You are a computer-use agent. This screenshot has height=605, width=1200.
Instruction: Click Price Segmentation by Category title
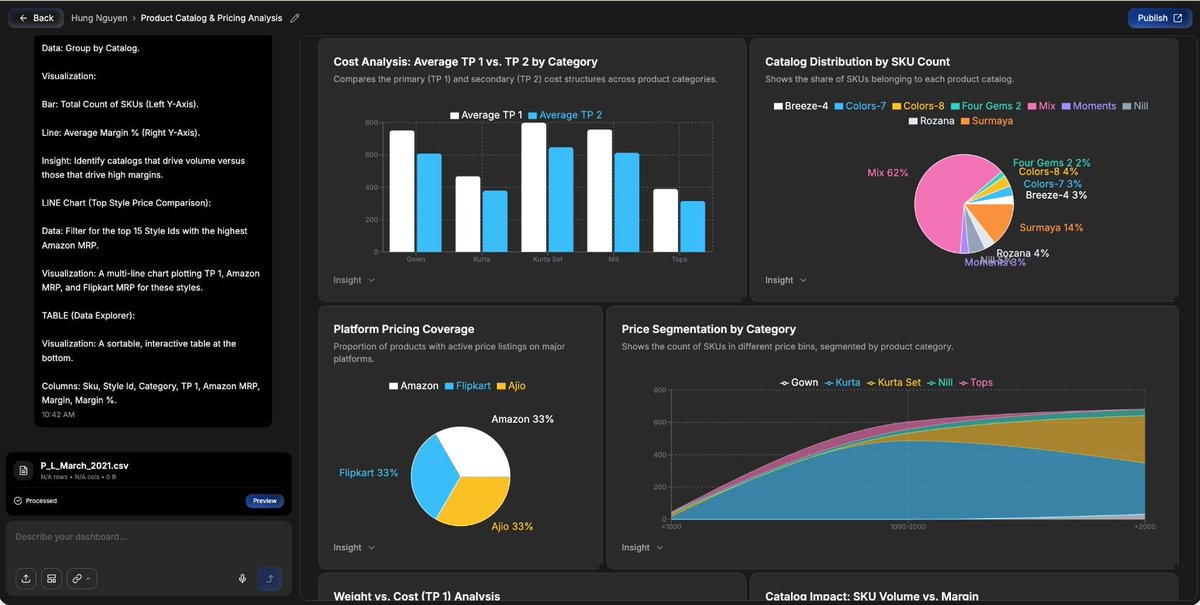click(x=709, y=329)
